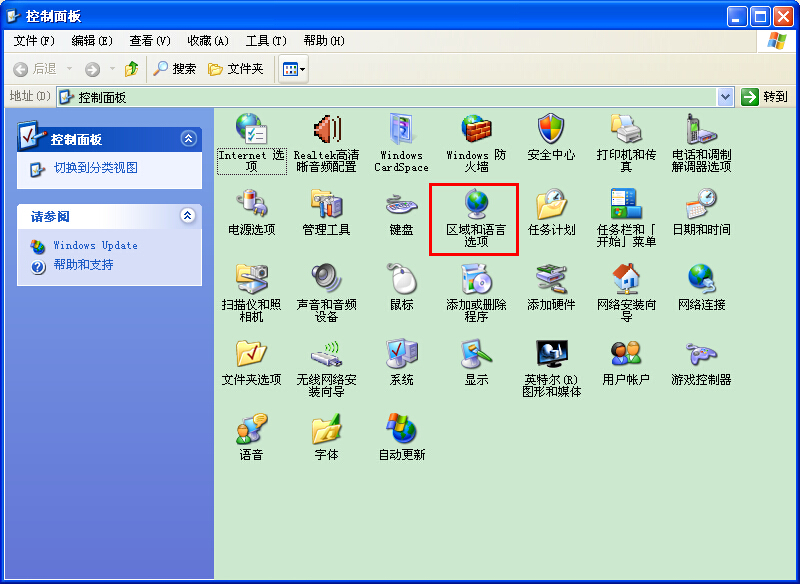Open the 帮助(H) menu
The image size is (800, 584).
pyautogui.click(x=324, y=41)
